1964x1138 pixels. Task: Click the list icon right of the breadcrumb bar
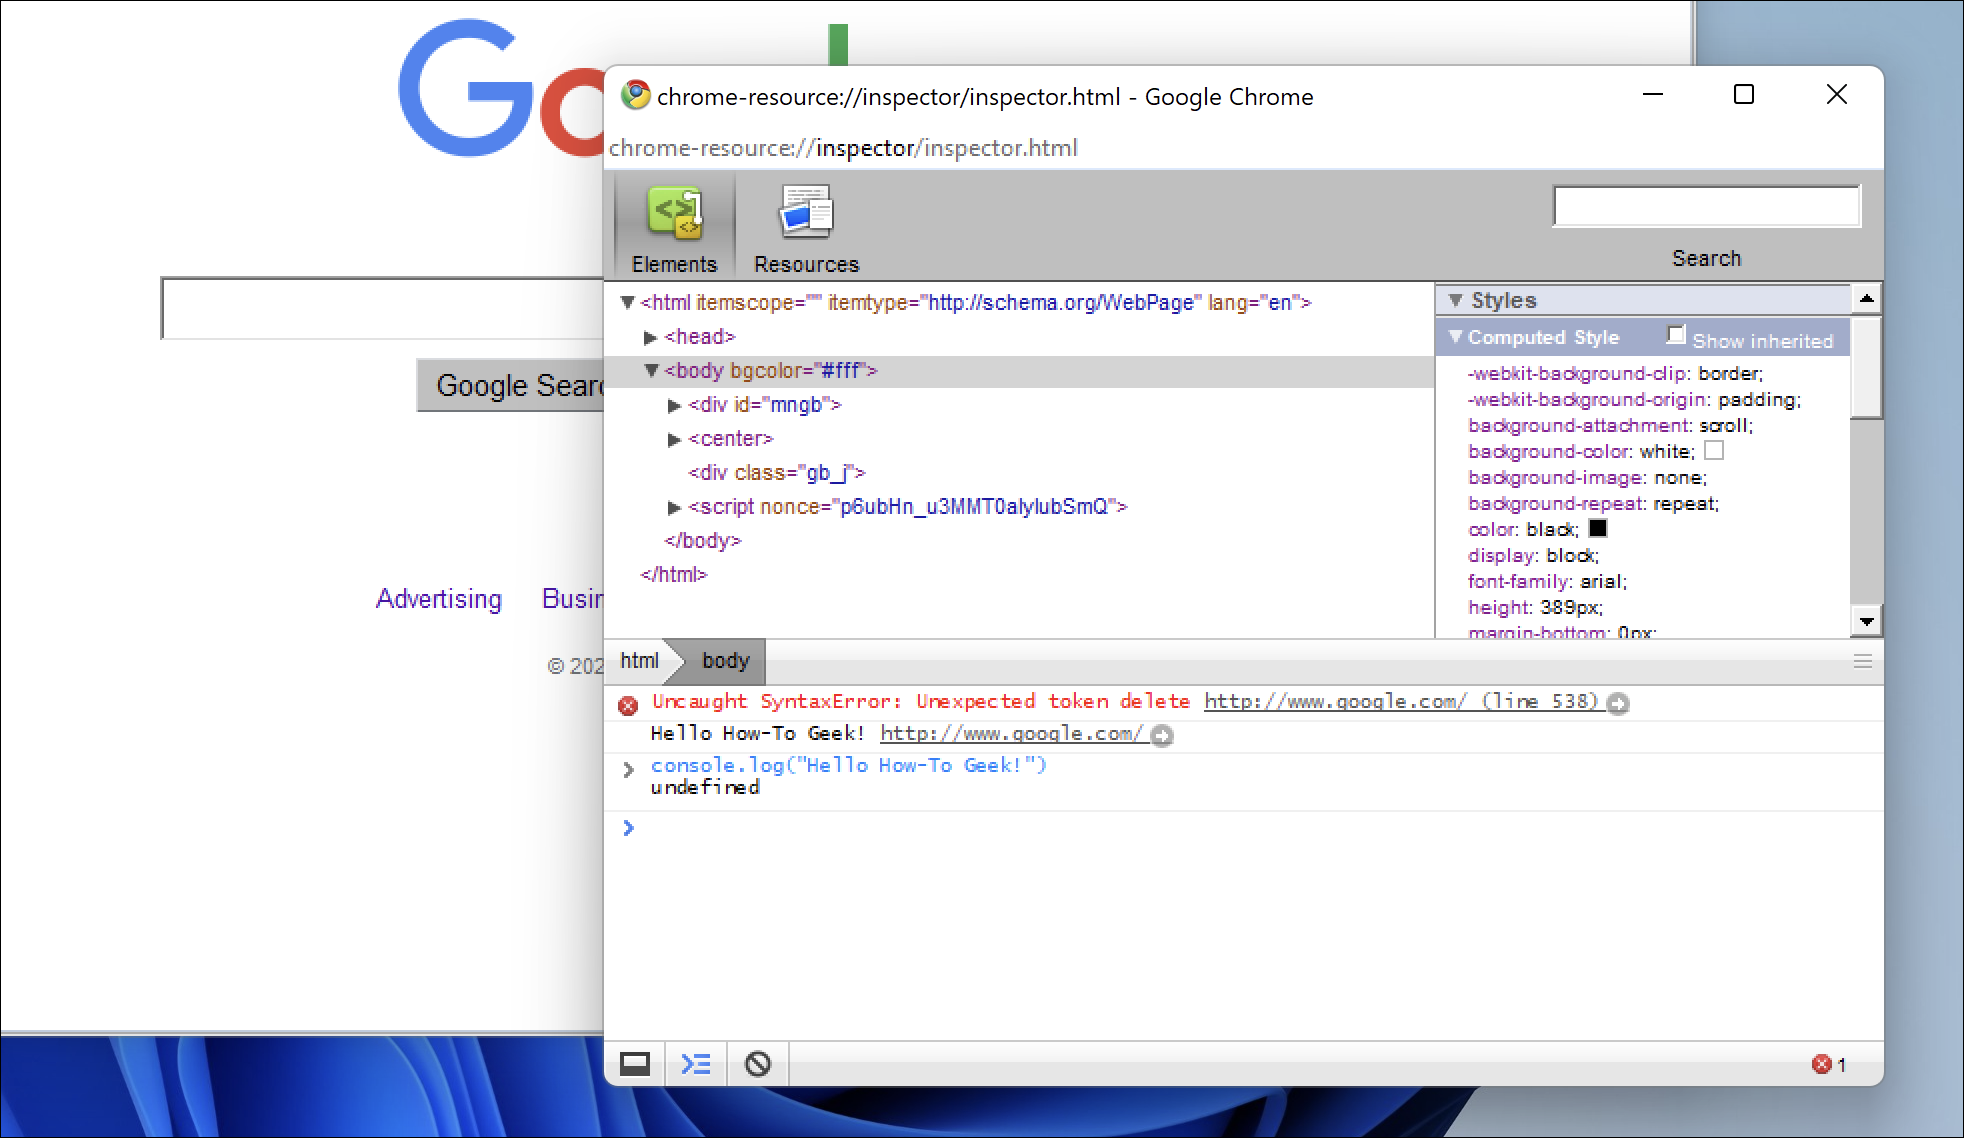(x=1861, y=660)
